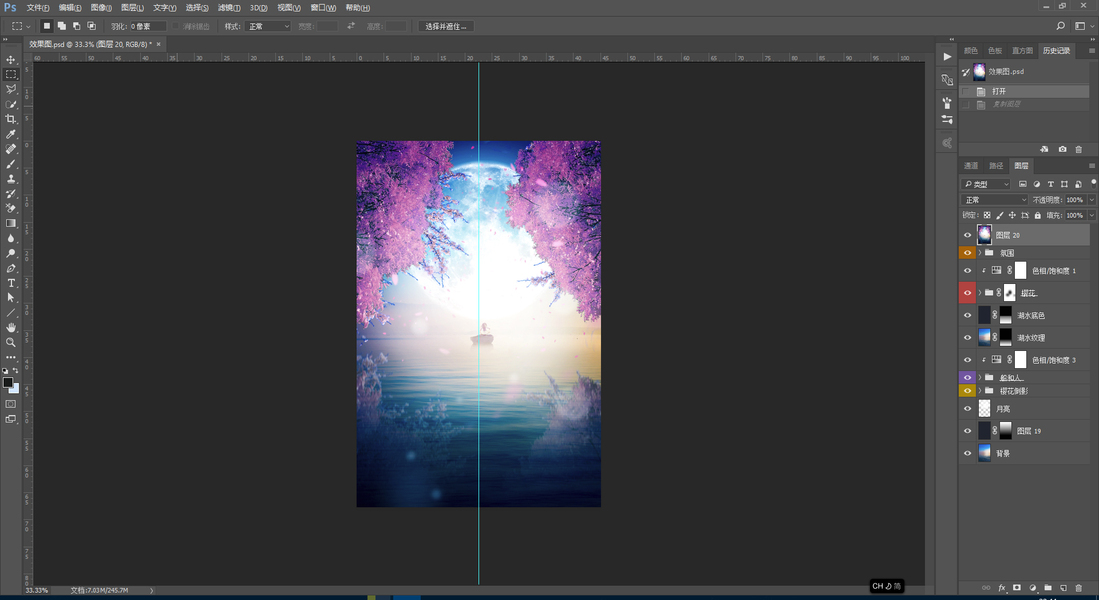Switch to the 颜色 tab
This screenshot has width=1099, height=600.
(x=971, y=50)
